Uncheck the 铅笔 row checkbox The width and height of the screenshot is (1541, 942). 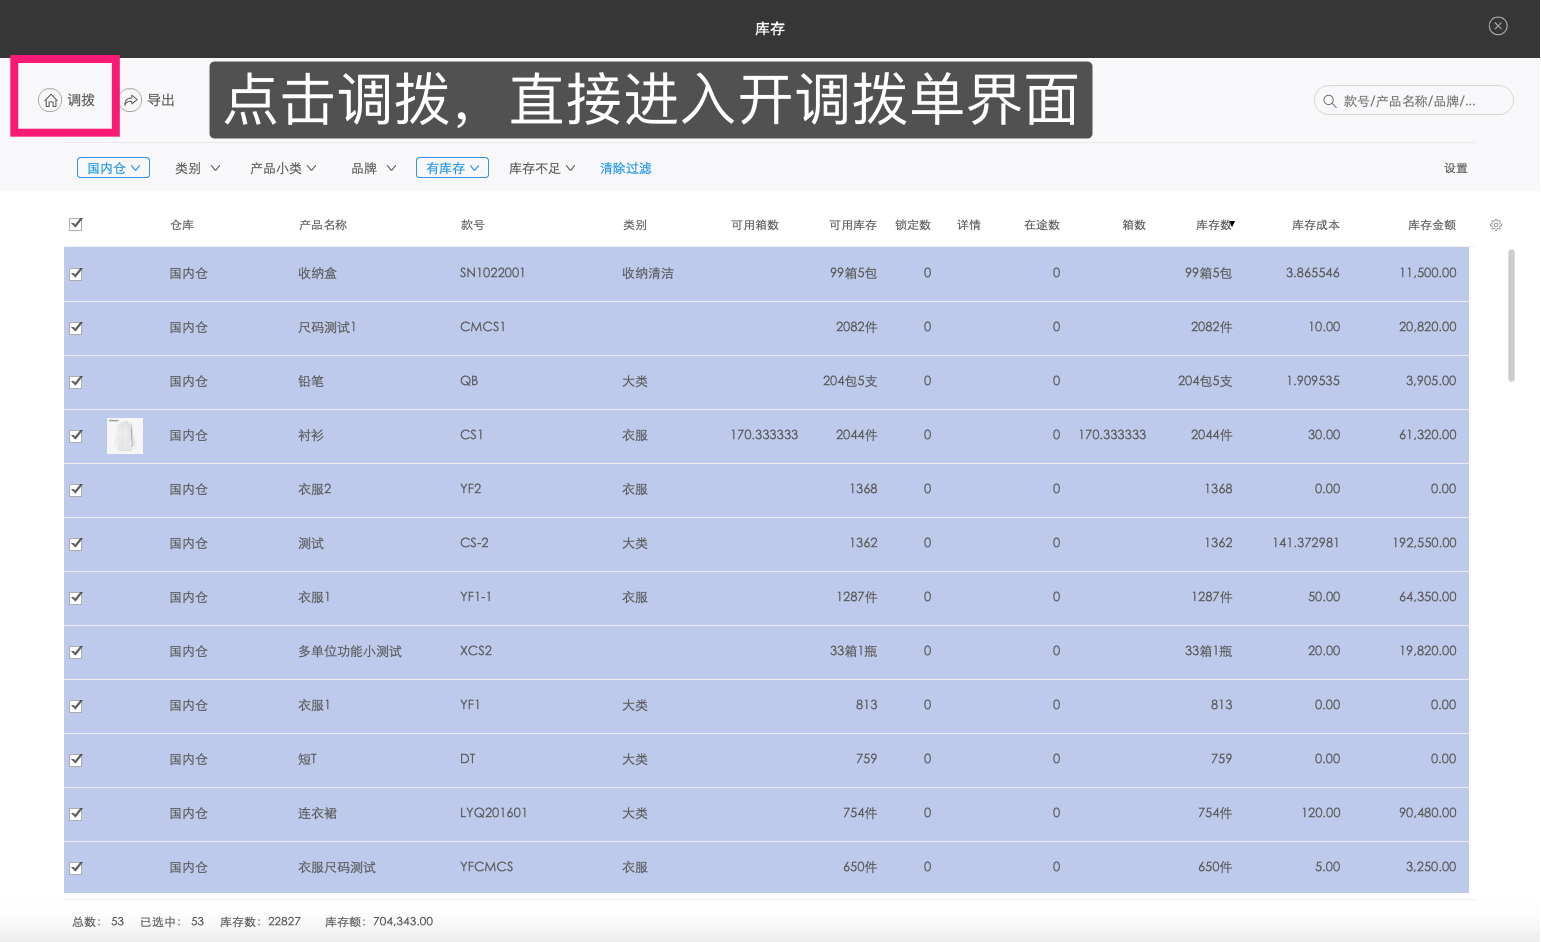pos(76,381)
